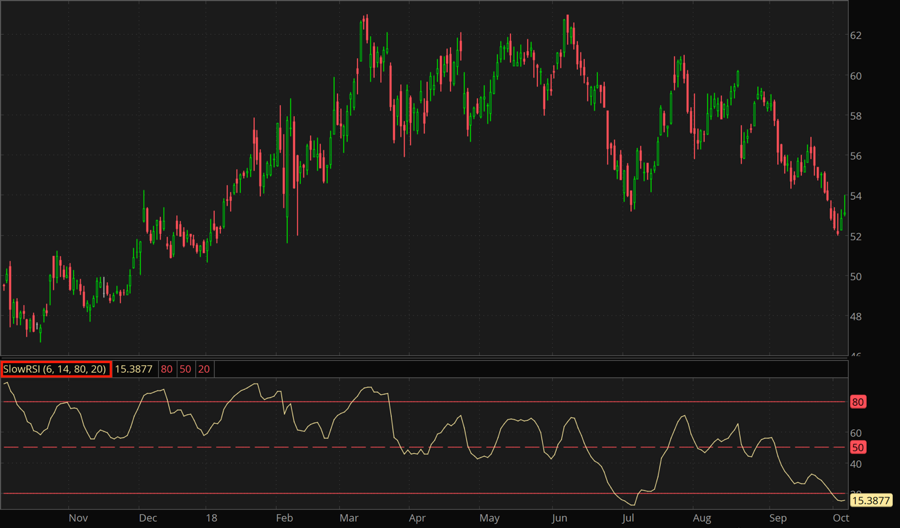Select the 80 overbought tag in the header
900x528 pixels.
click(166, 369)
